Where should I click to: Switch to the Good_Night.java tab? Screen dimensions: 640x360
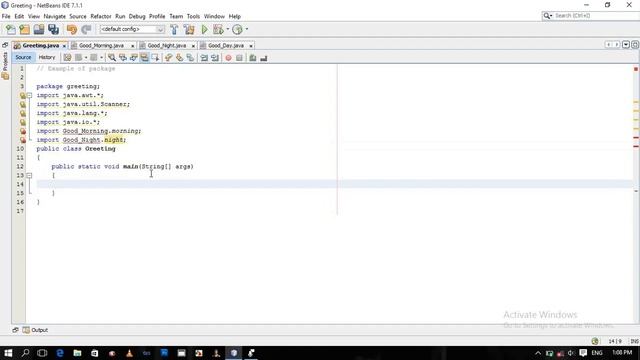point(167,46)
